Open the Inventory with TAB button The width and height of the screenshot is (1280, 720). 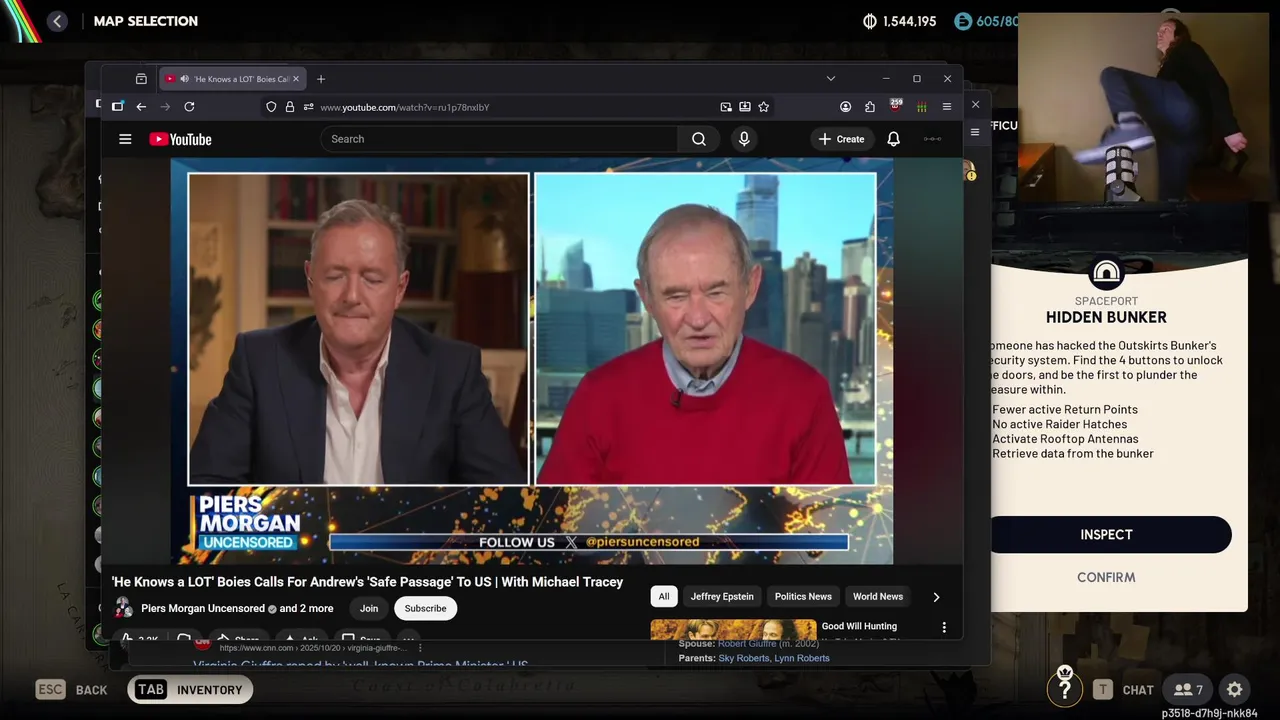click(188, 689)
